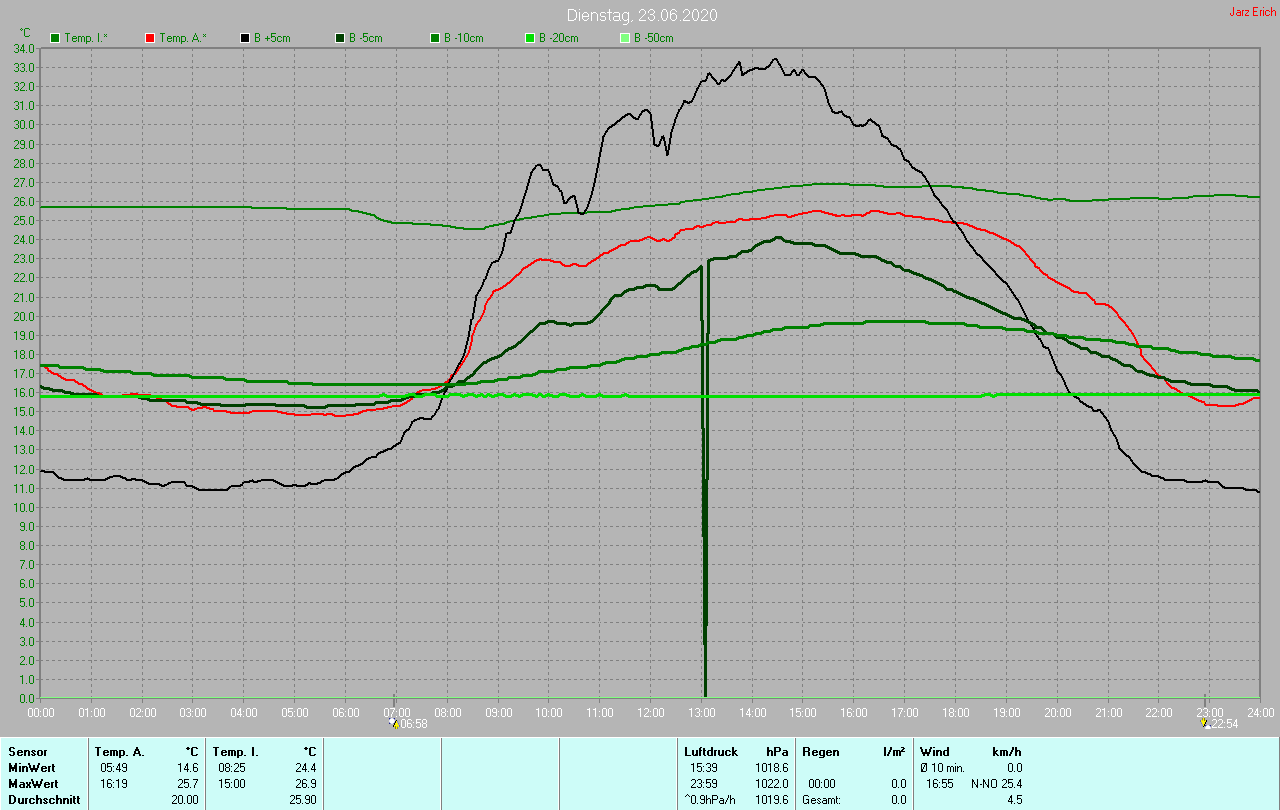This screenshot has width=1280, height=810.
Task: Click the B -20cm legend square
Action: (x=530, y=38)
